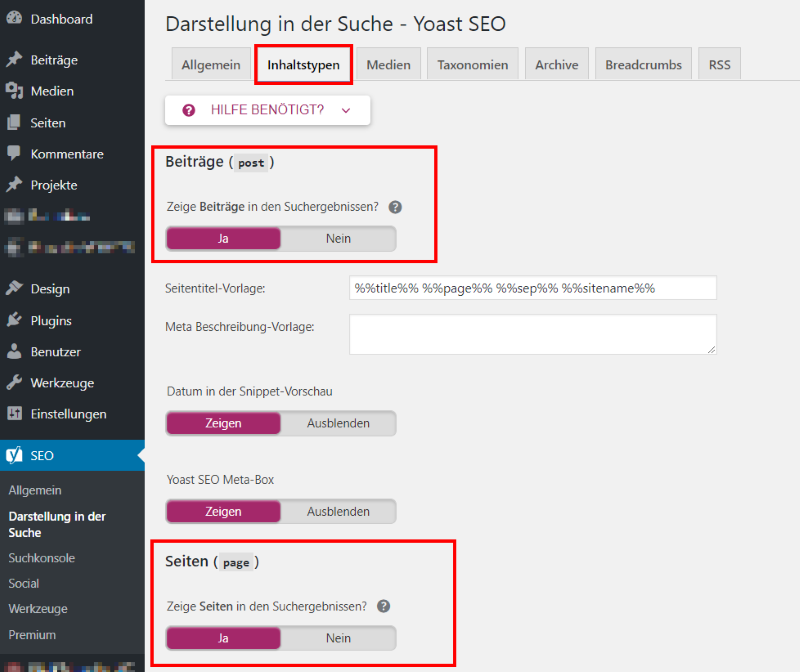Open the Social SEO submenu link
Screen dimensions: 800x672
(x=24, y=583)
